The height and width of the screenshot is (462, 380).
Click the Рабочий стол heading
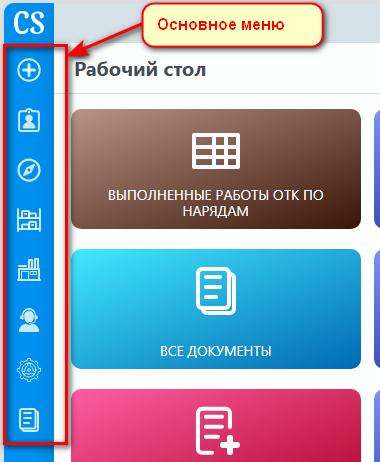click(140, 70)
